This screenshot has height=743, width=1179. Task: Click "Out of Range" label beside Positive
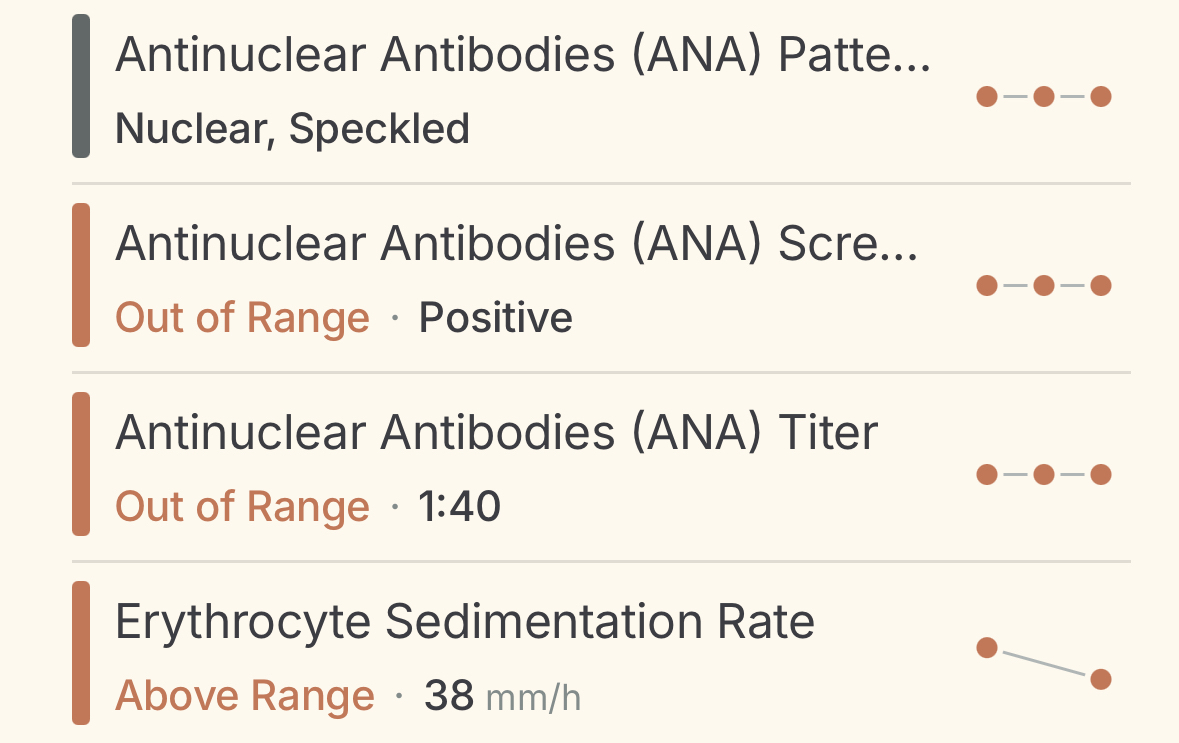click(242, 318)
